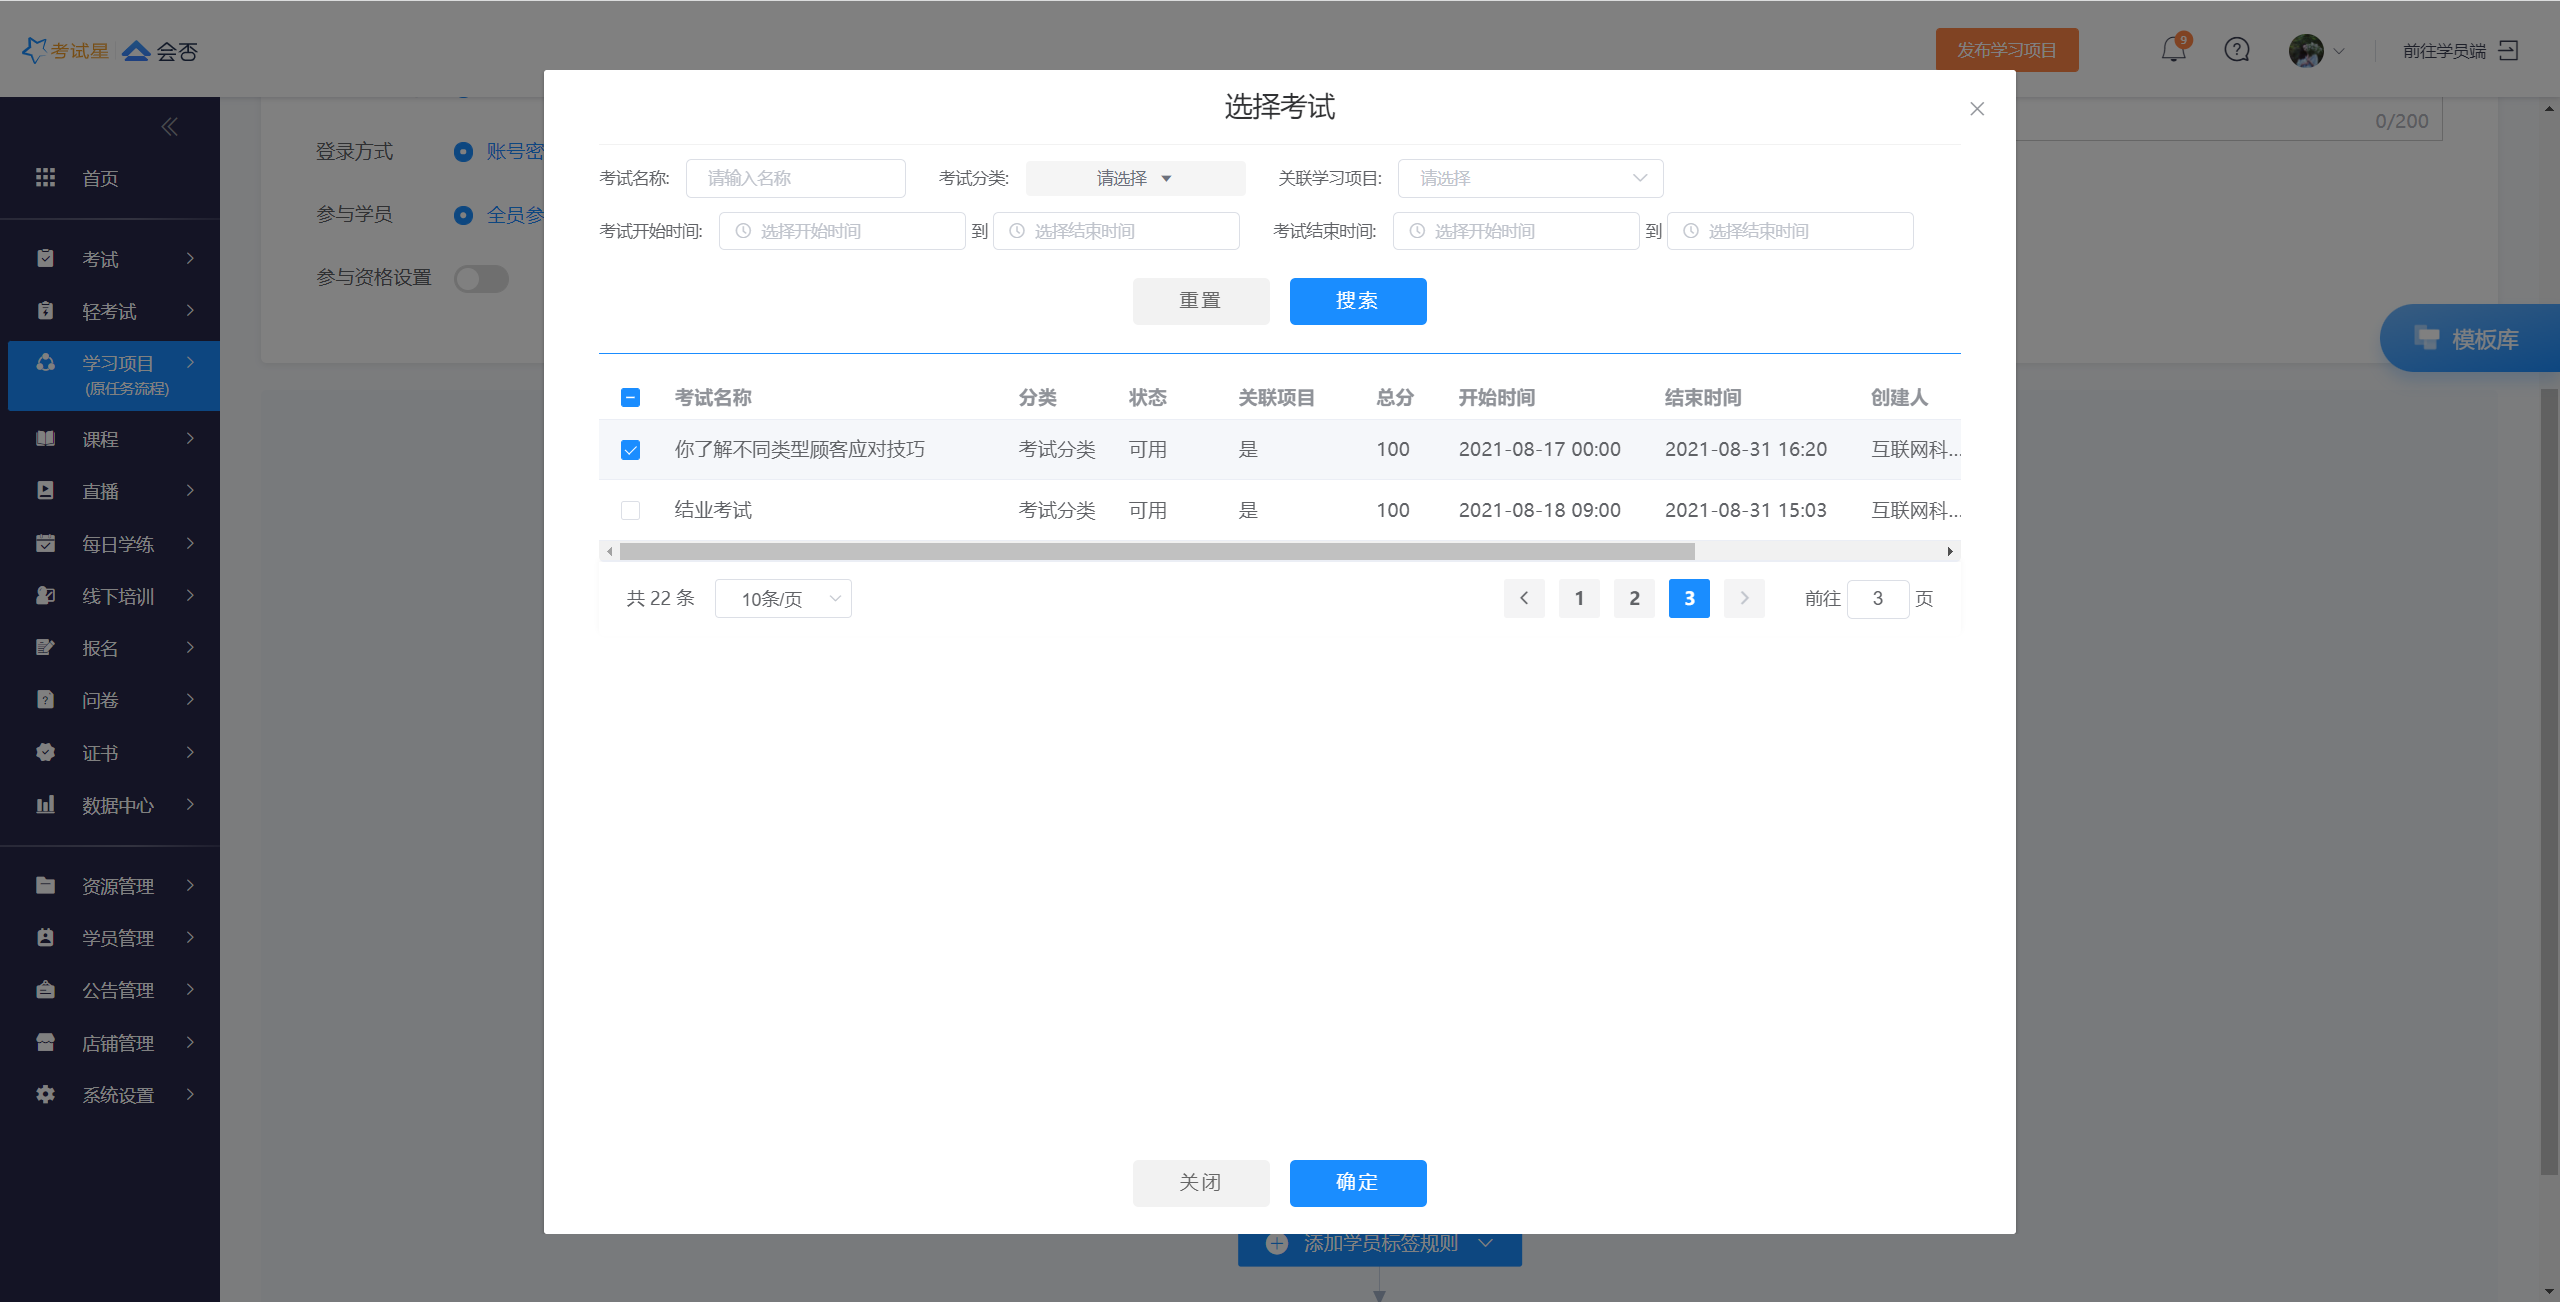2560x1302 pixels.
Task: Close the 选择考试 dialog with X icon
Action: (x=1977, y=109)
